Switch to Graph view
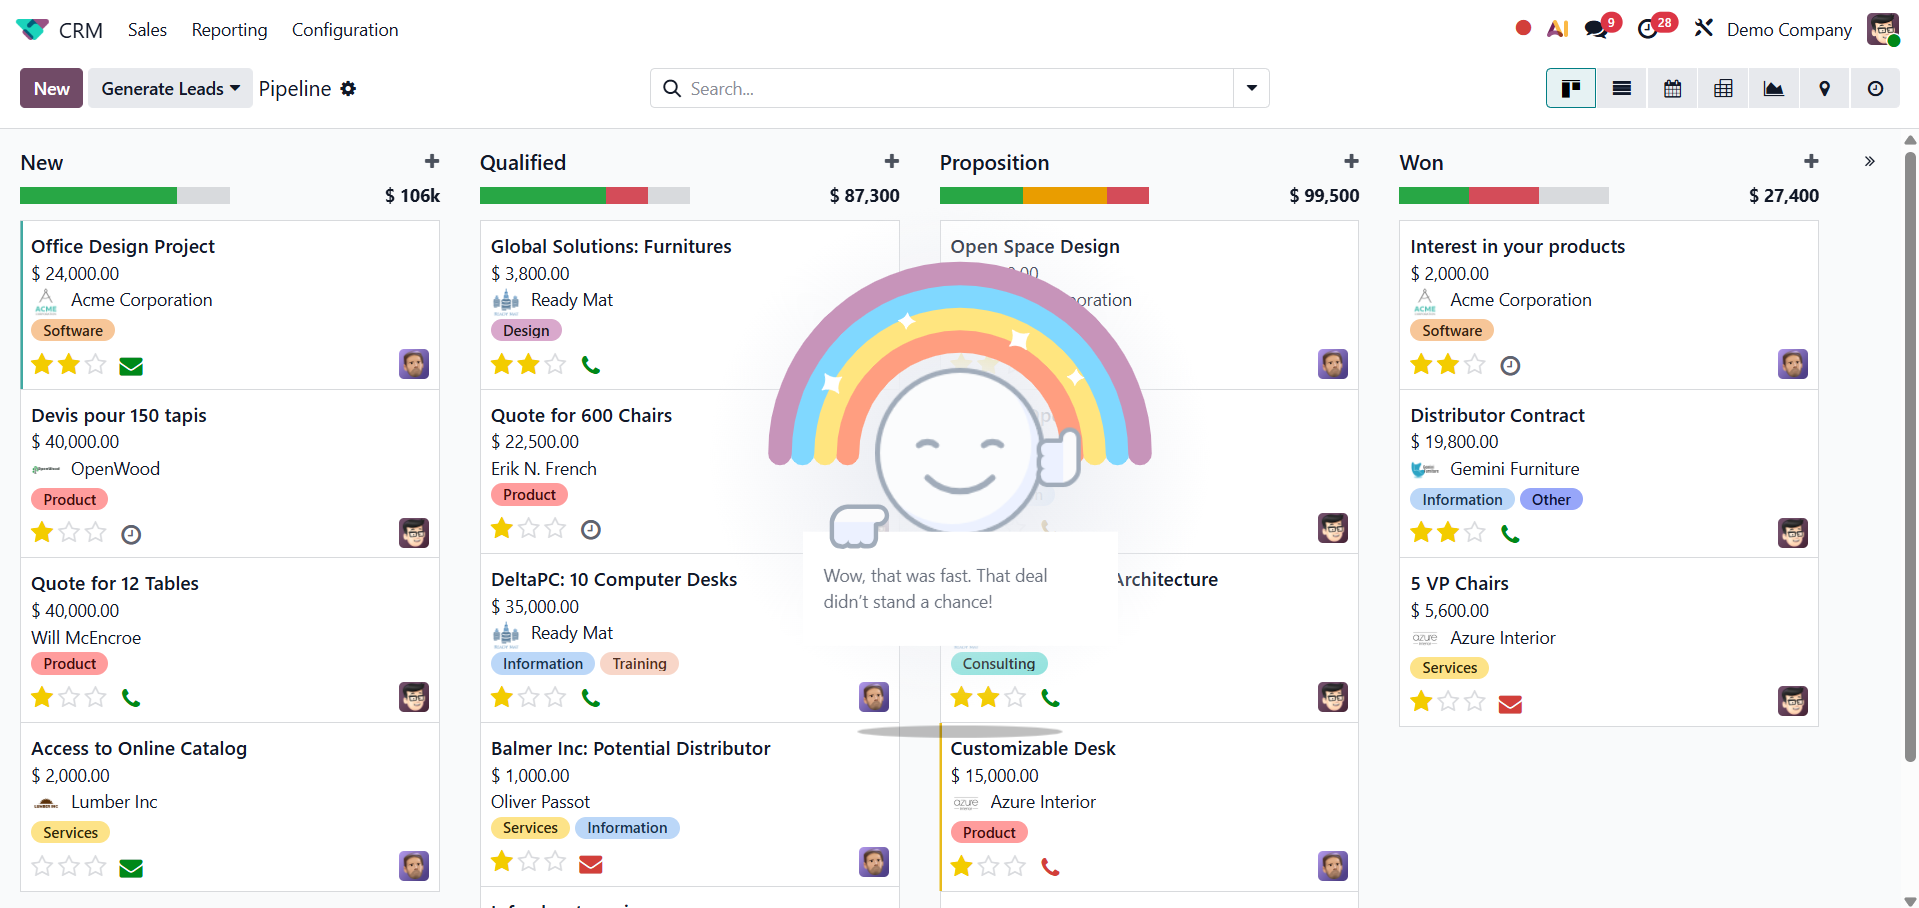The image size is (1919, 908). pos(1774,89)
